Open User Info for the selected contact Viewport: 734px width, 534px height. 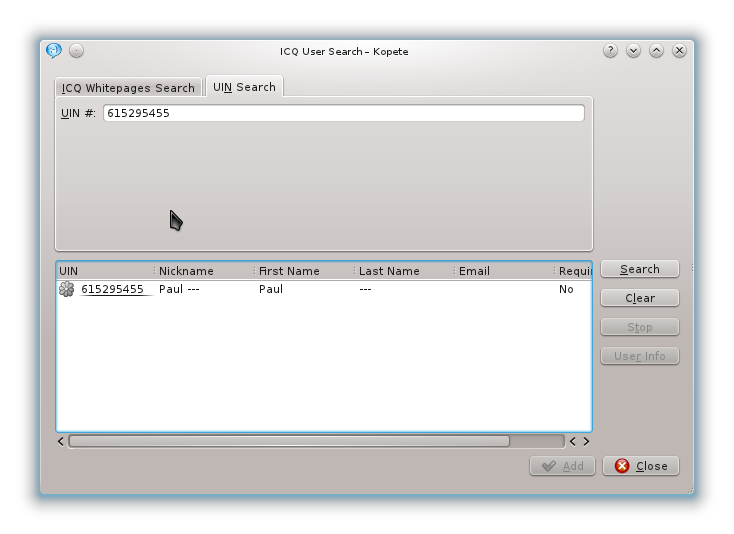pyautogui.click(x=639, y=356)
